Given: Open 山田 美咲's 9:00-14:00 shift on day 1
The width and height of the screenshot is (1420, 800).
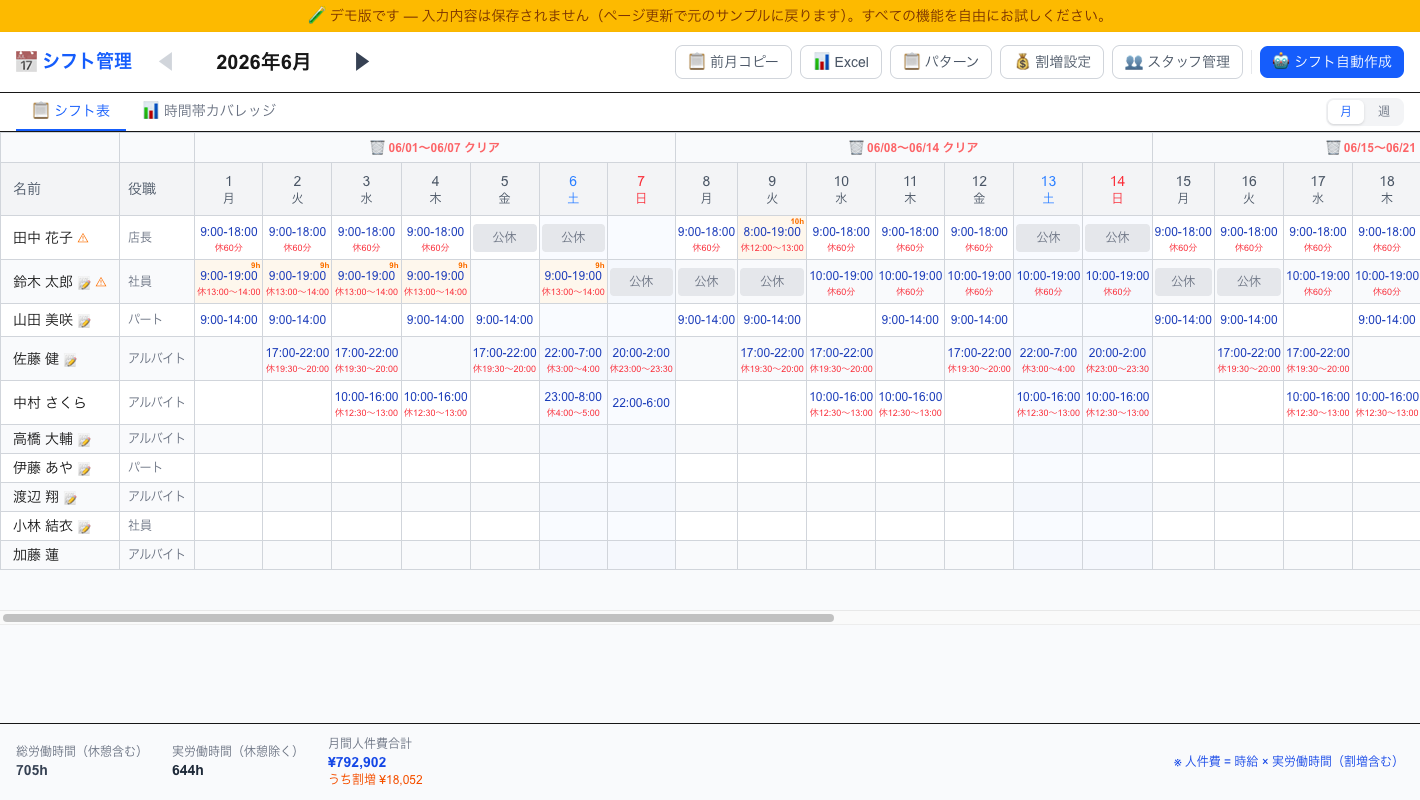Looking at the screenshot, I should coord(229,320).
